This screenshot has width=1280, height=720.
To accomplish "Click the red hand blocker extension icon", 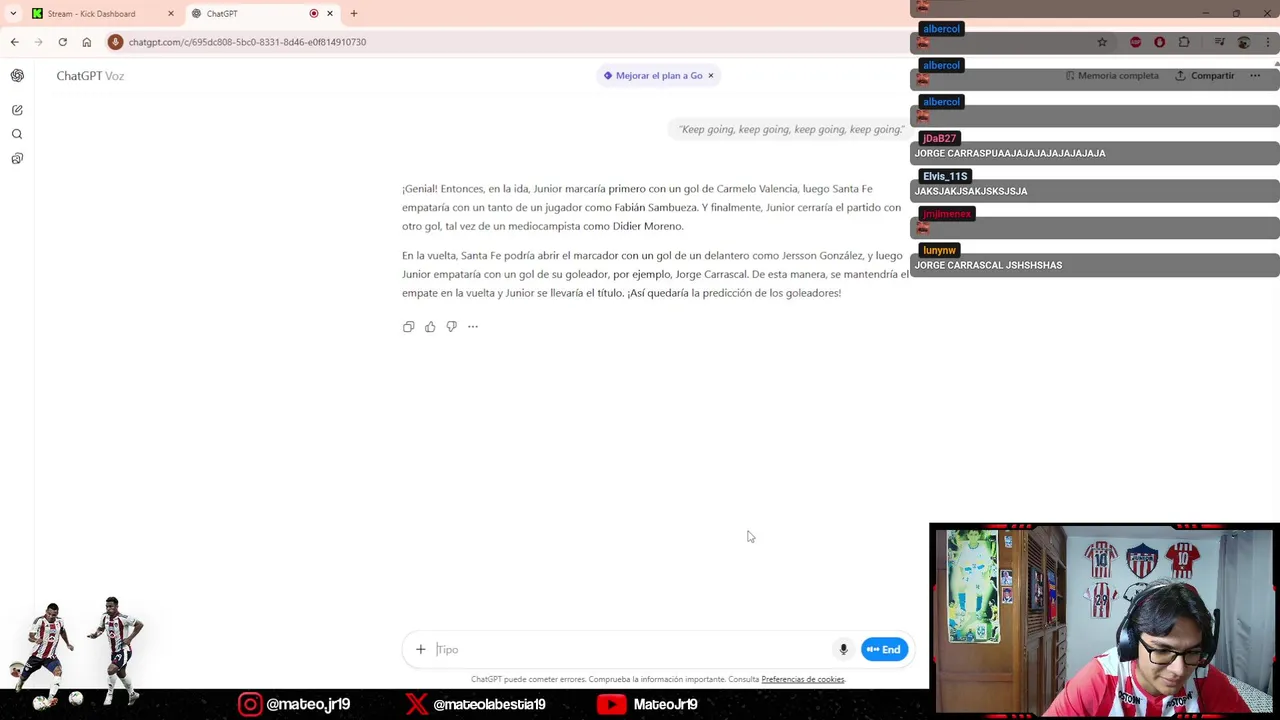I will [x=1159, y=42].
